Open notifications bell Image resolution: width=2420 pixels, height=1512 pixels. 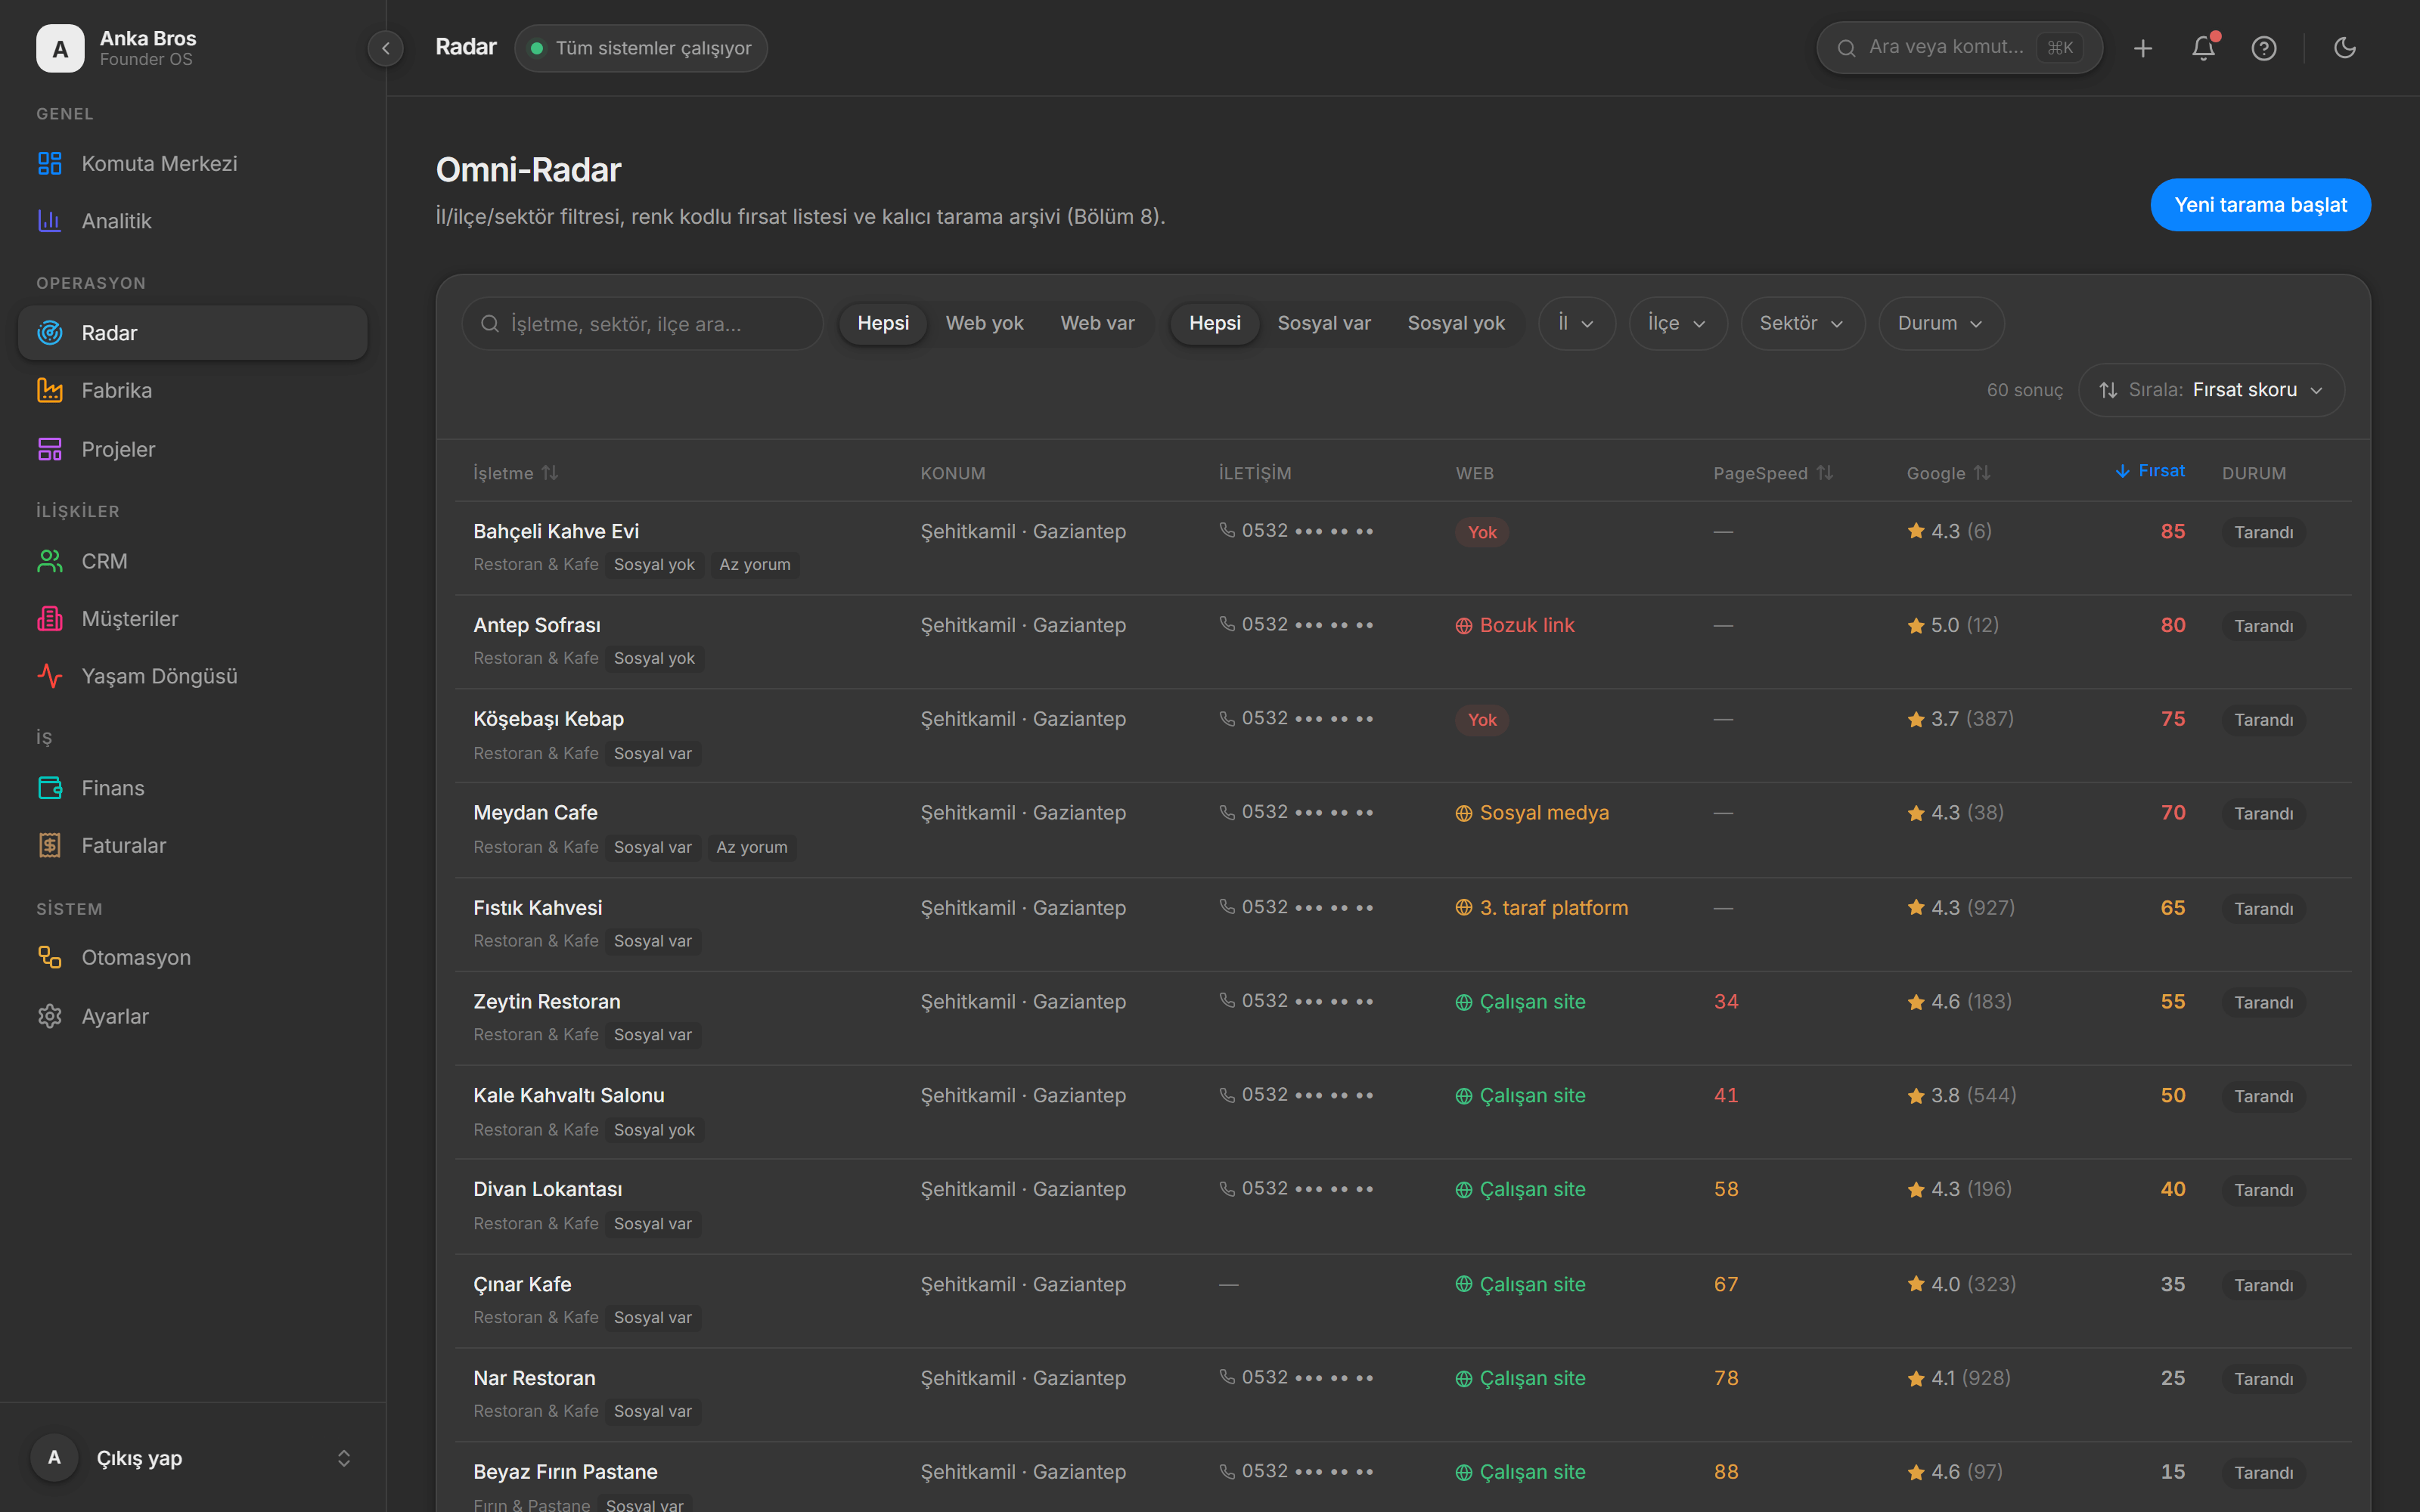pos(2203,48)
